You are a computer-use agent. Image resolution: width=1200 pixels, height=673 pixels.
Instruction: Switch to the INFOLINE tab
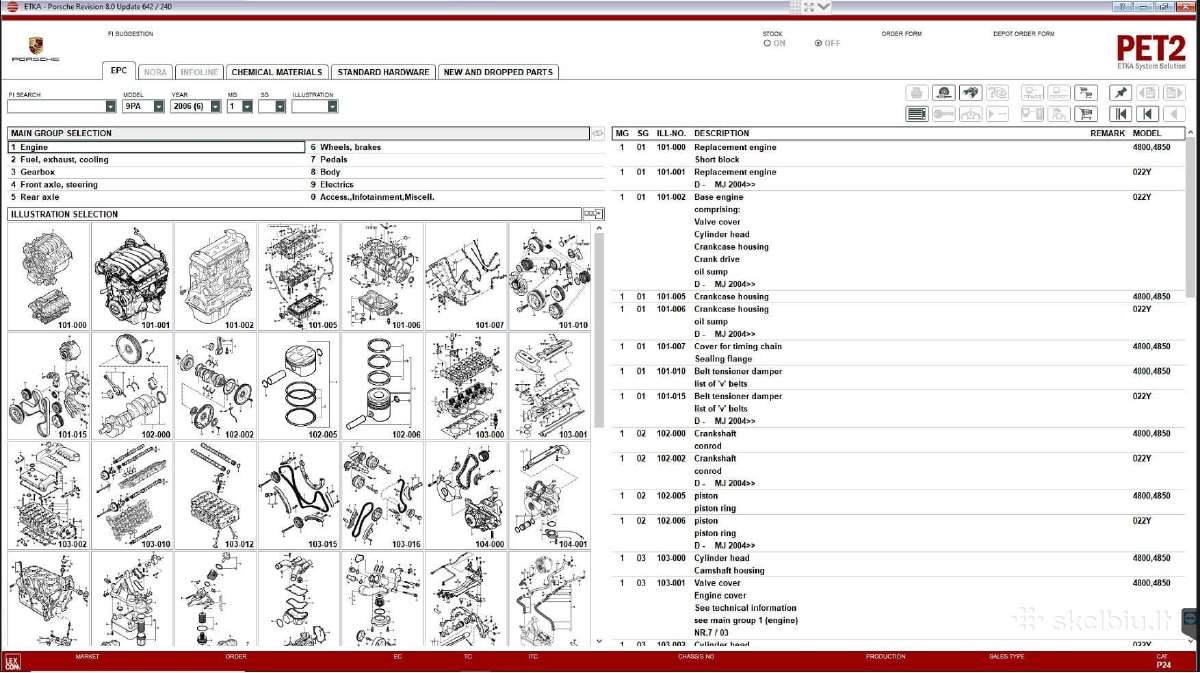199,72
